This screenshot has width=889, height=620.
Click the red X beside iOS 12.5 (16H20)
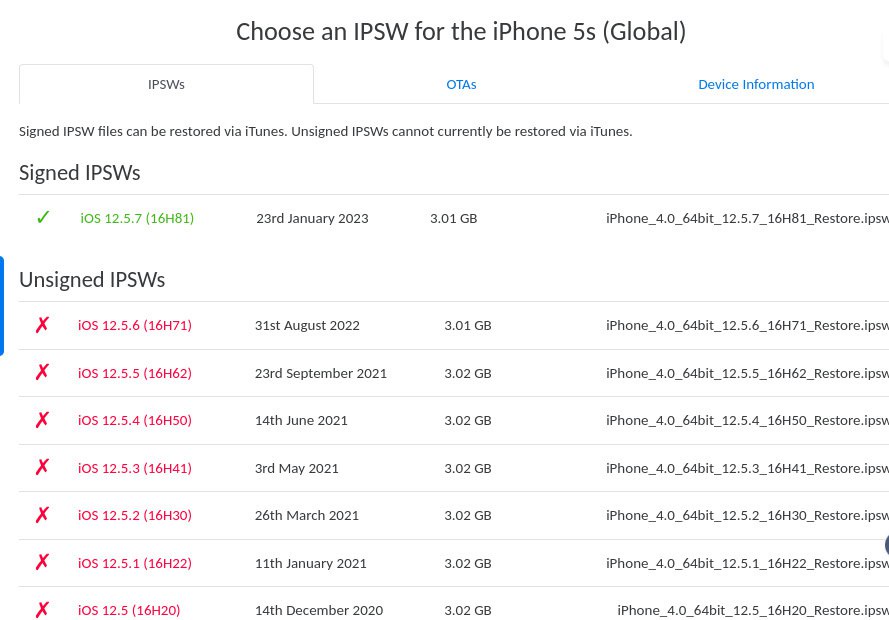click(x=42, y=610)
